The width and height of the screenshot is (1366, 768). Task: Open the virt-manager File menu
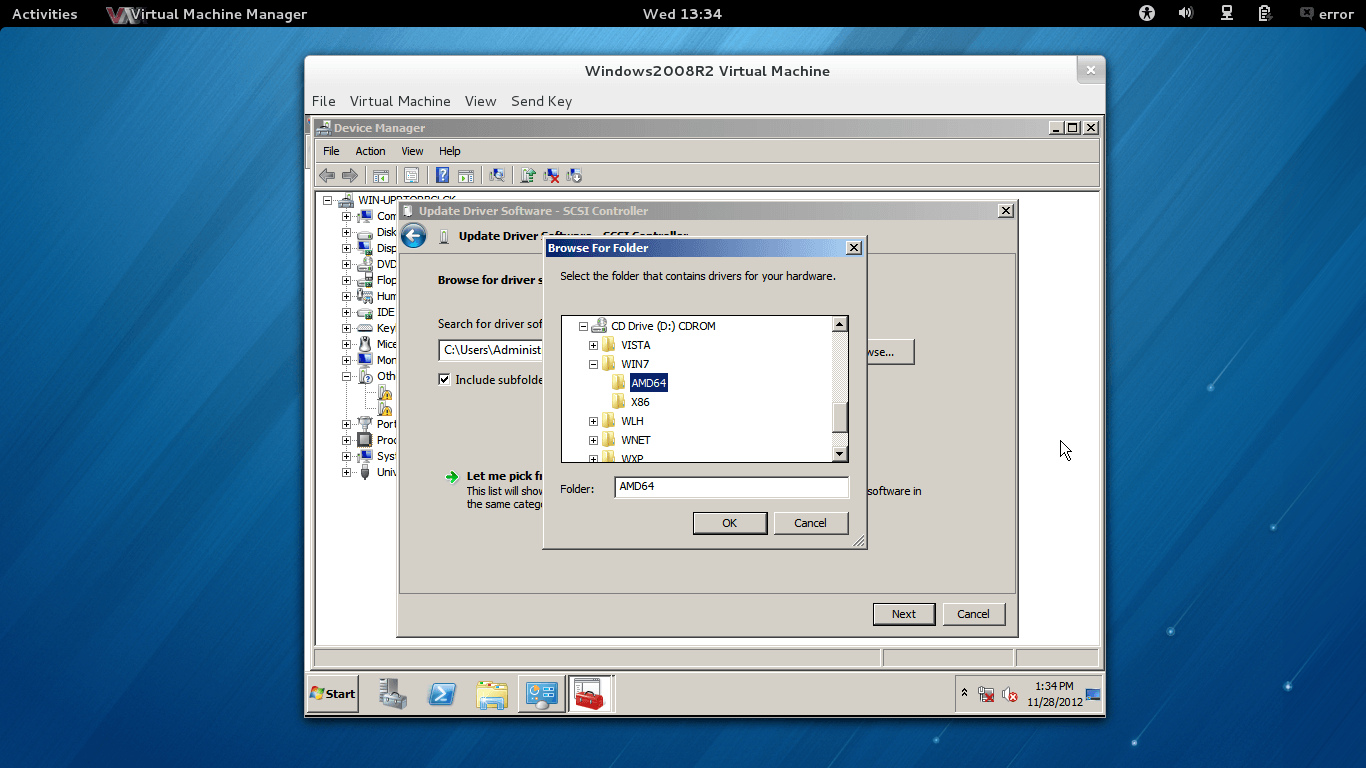point(323,101)
